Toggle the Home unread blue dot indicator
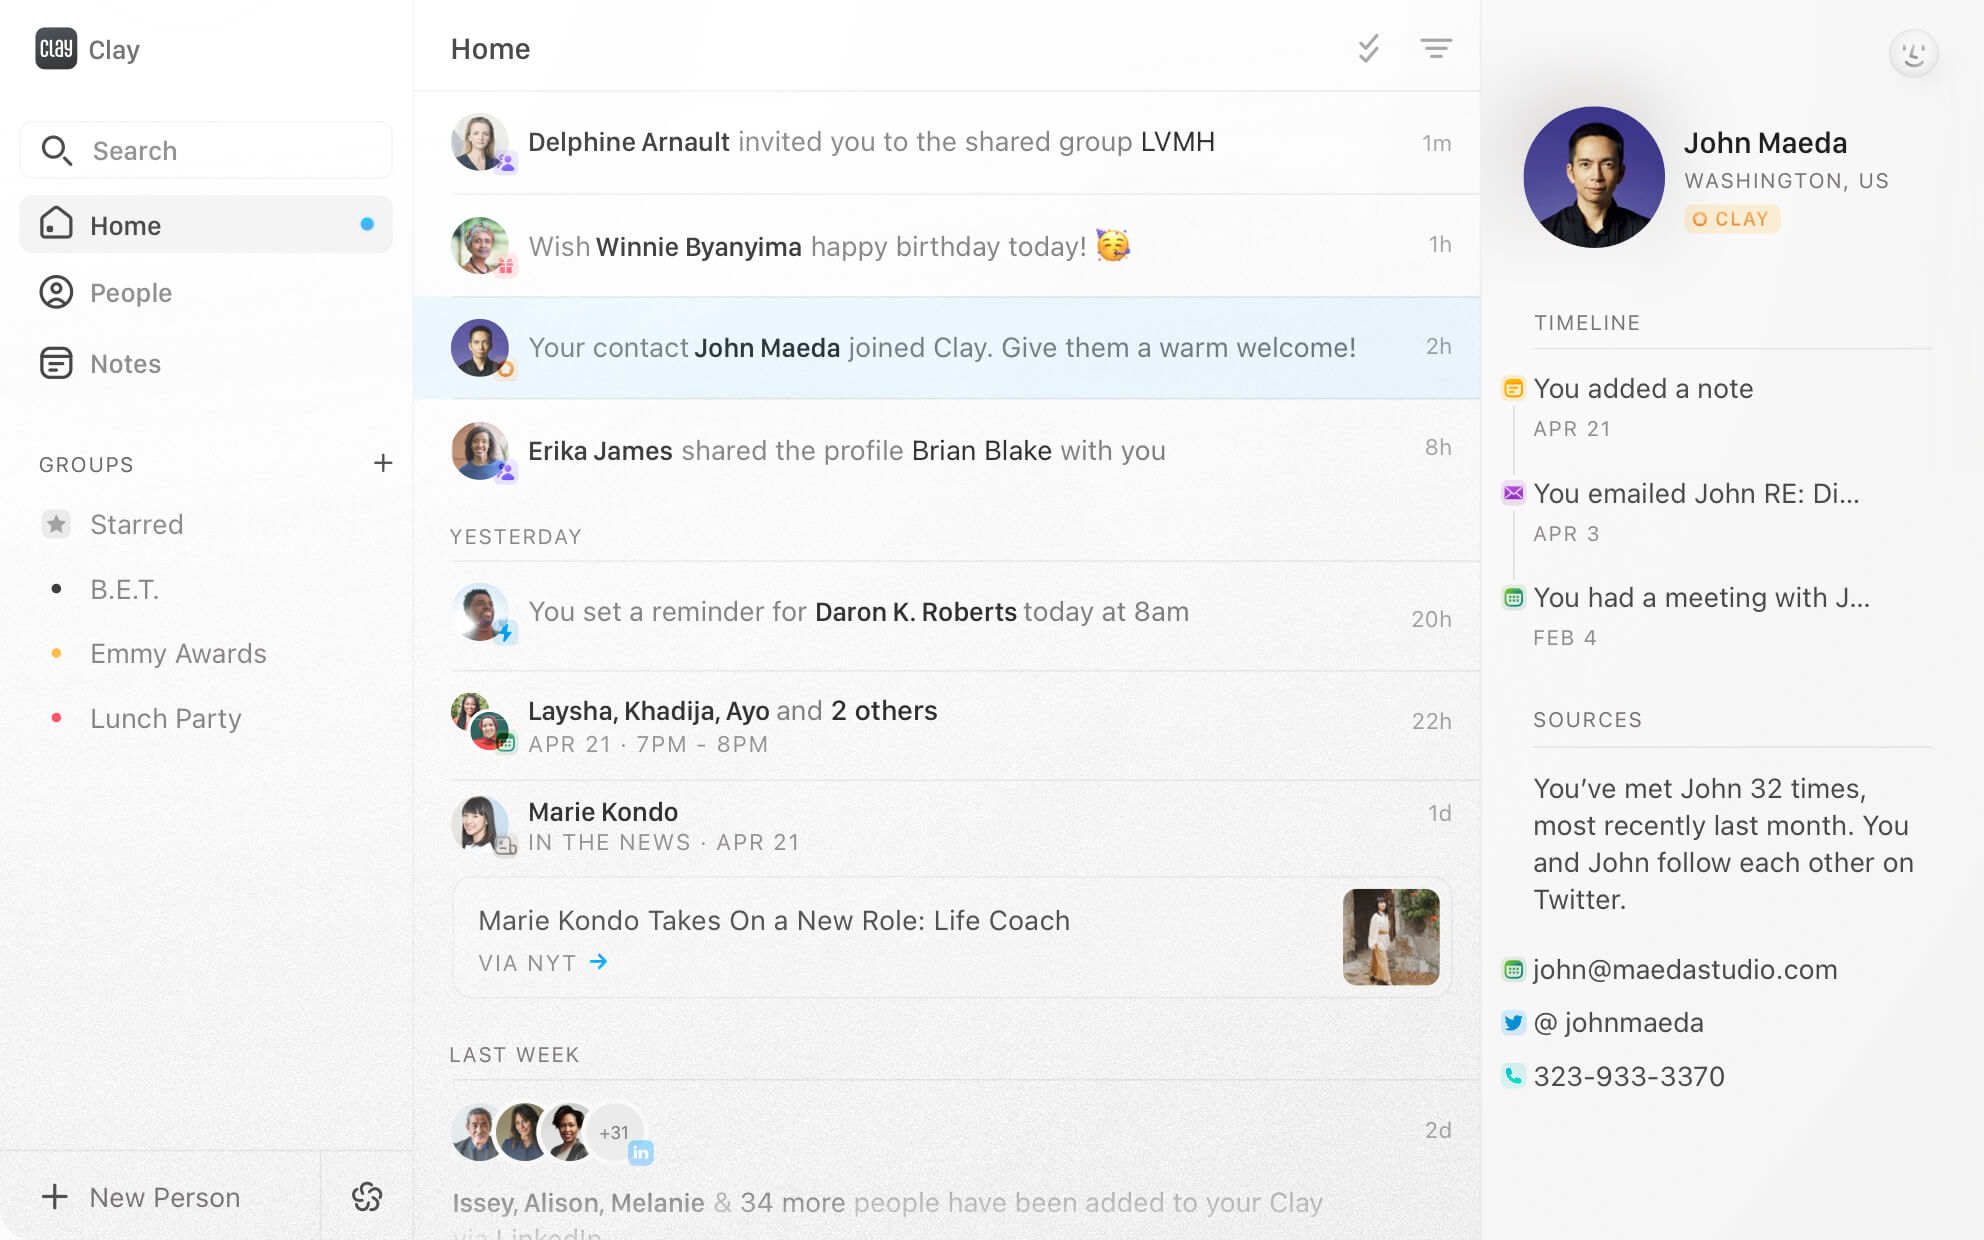Screen dimensions: 1984x1240 [x=365, y=225]
